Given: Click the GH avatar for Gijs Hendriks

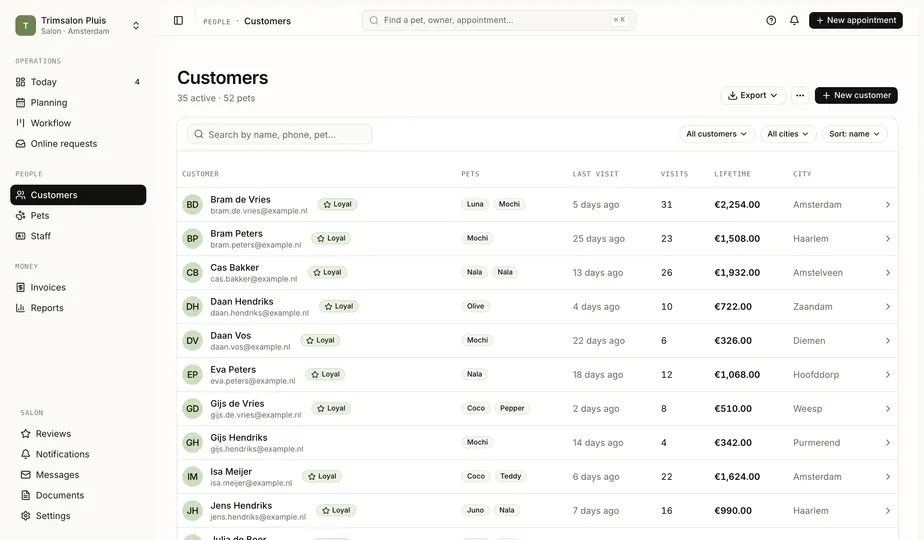Looking at the screenshot, I should tap(192, 443).
